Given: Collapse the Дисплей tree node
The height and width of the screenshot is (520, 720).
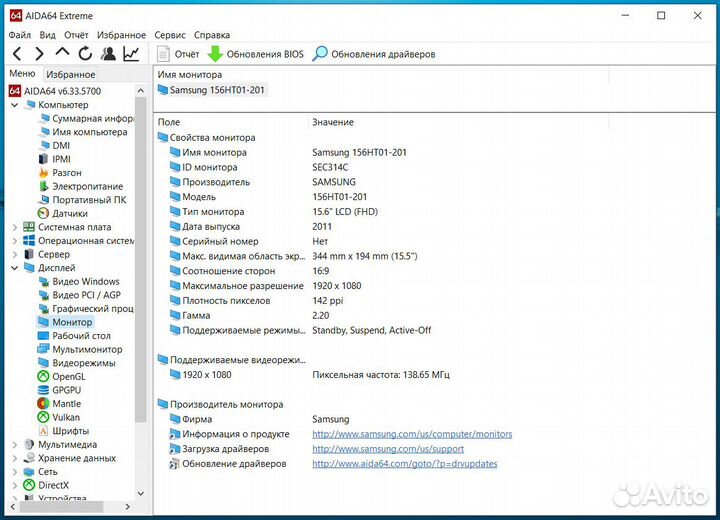Looking at the screenshot, I should pyautogui.click(x=15, y=268).
